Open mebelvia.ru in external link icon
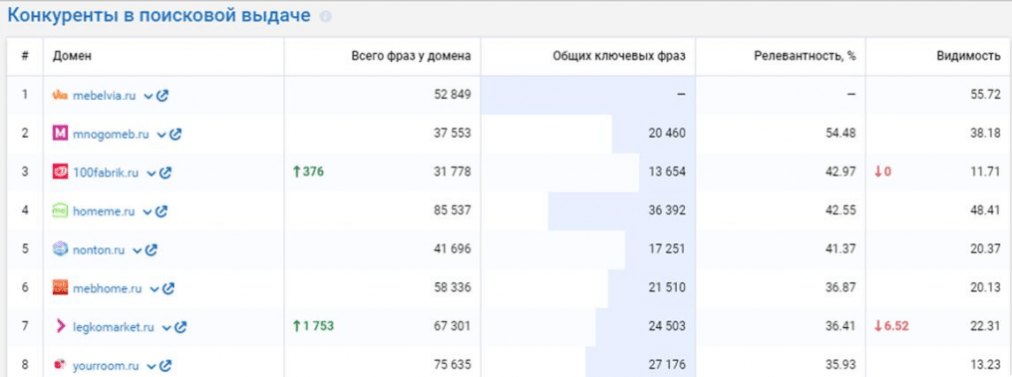Screen dimensions: 1012x377 click(163, 96)
